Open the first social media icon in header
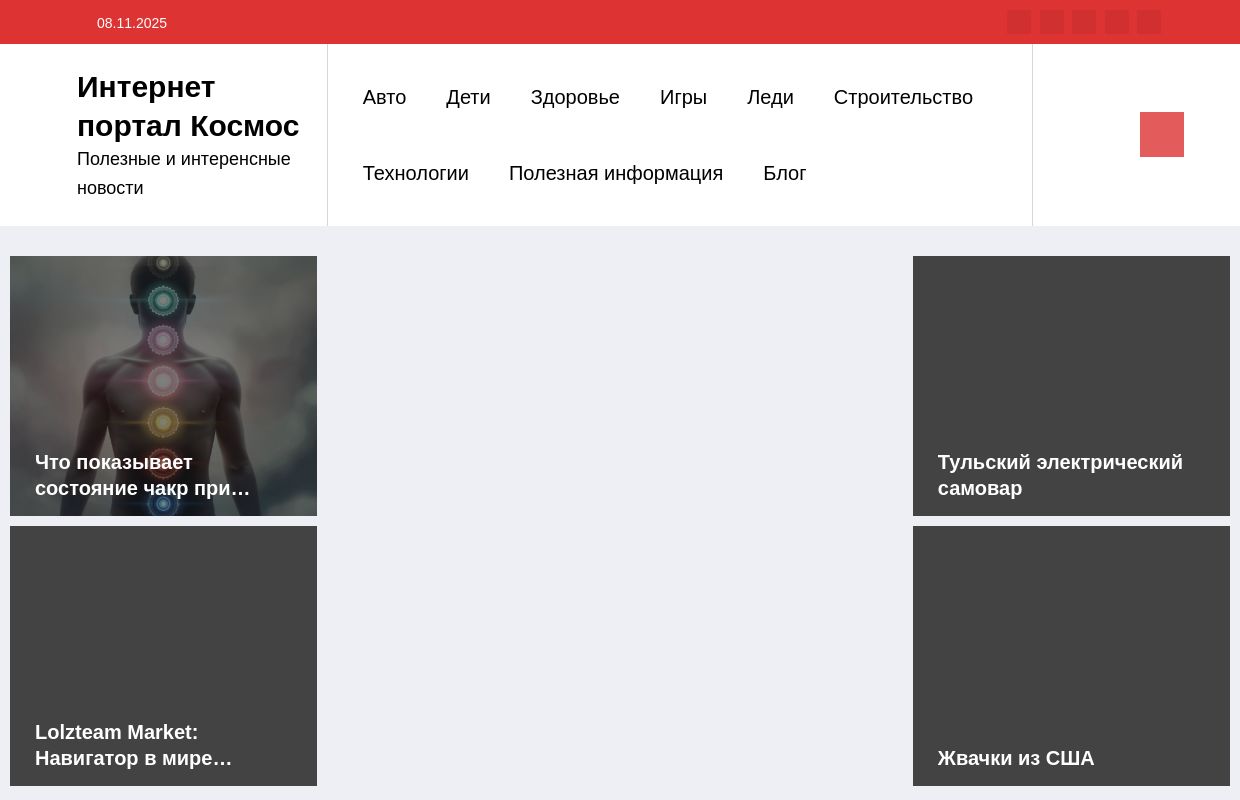Image resolution: width=1240 pixels, height=800 pixels. pyautogui.click(x=1019, y=22)
